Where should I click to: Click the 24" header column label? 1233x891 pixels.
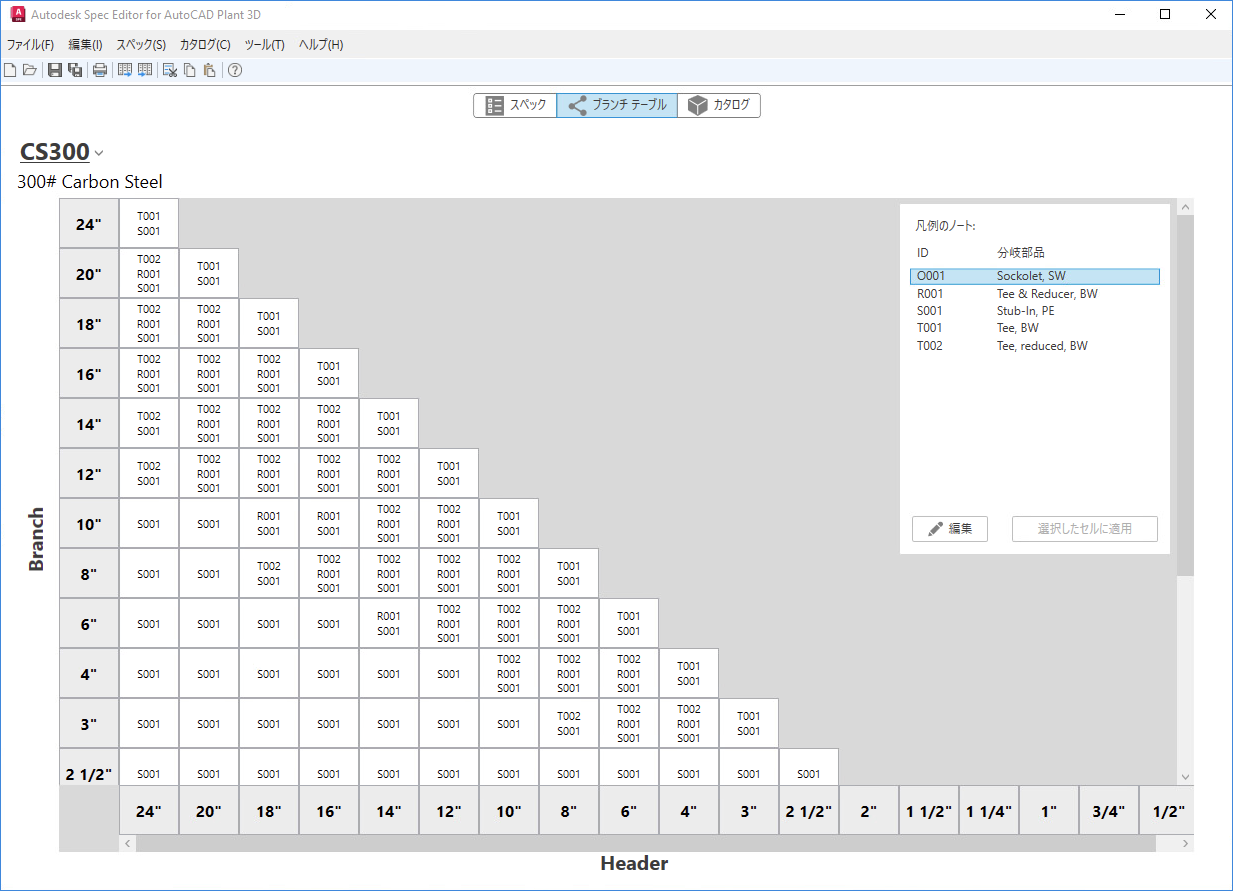(149, 811)
